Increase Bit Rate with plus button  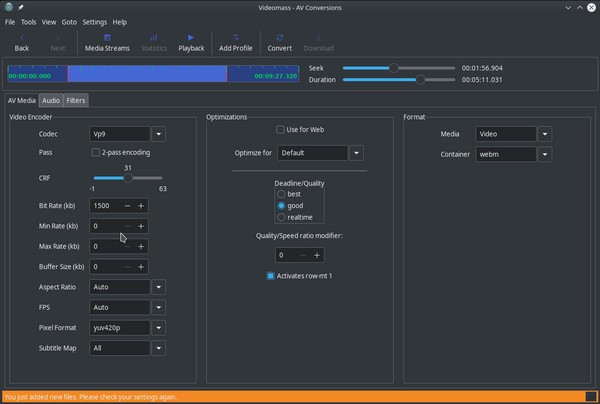141,205
